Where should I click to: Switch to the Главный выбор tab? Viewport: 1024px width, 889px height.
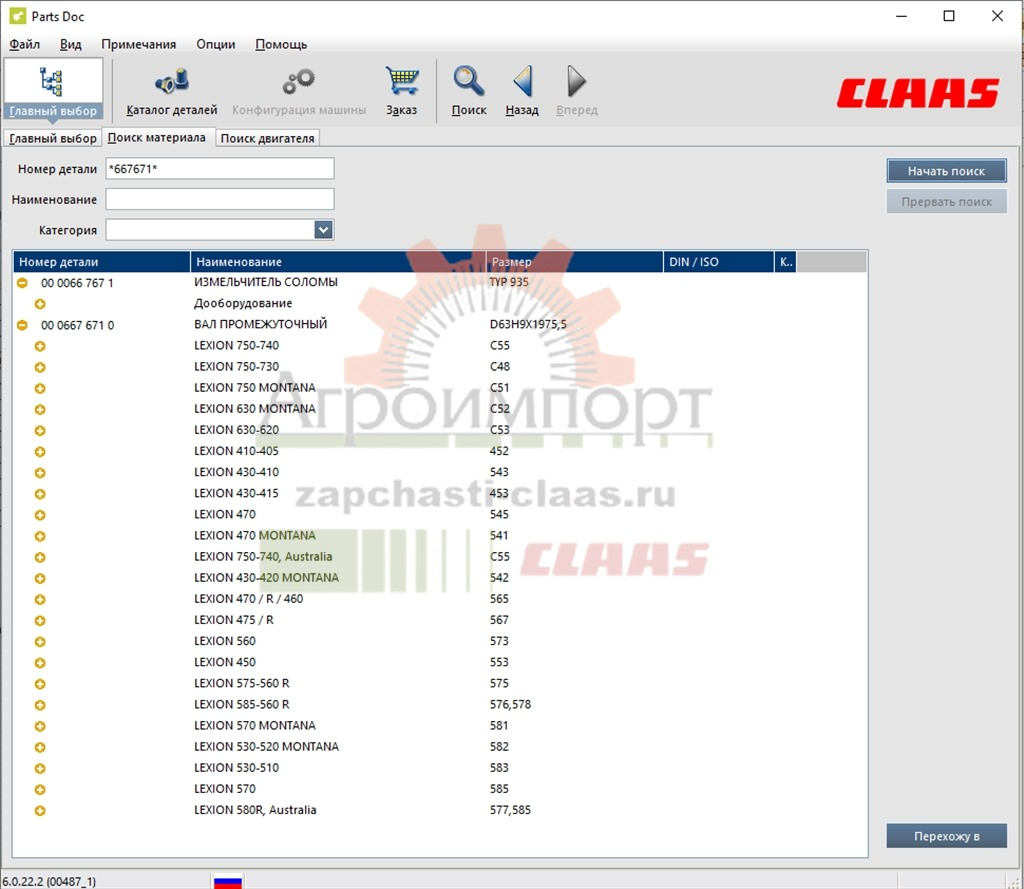point(53,138)
